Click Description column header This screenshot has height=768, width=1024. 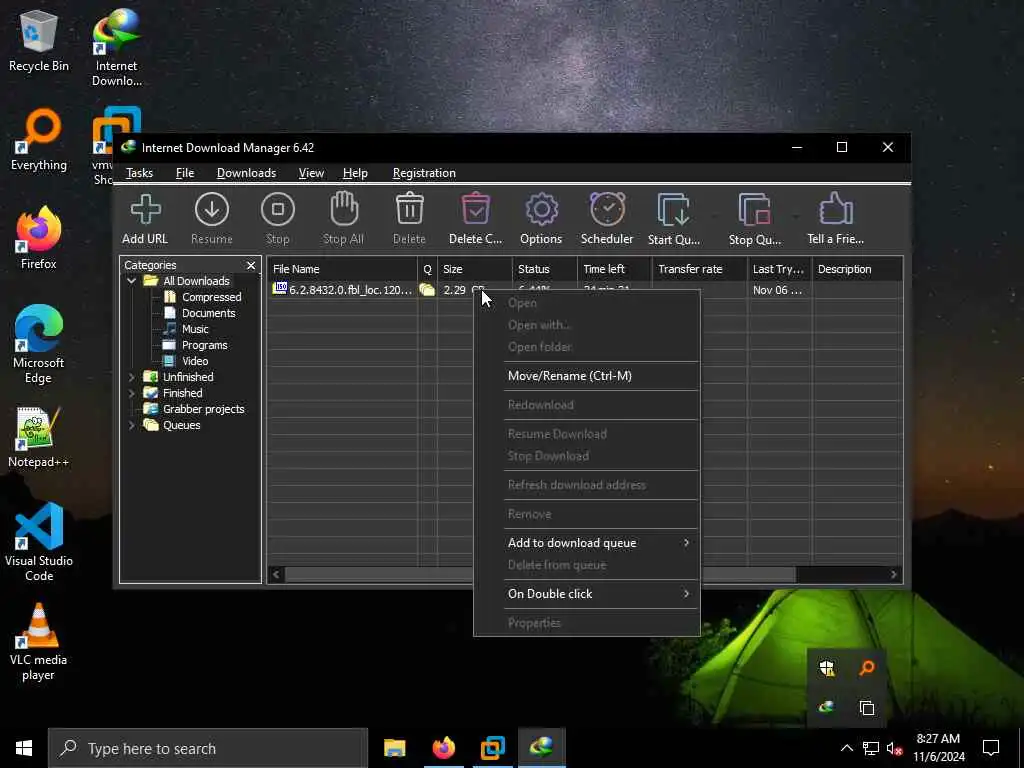click(x=857, y=269)
